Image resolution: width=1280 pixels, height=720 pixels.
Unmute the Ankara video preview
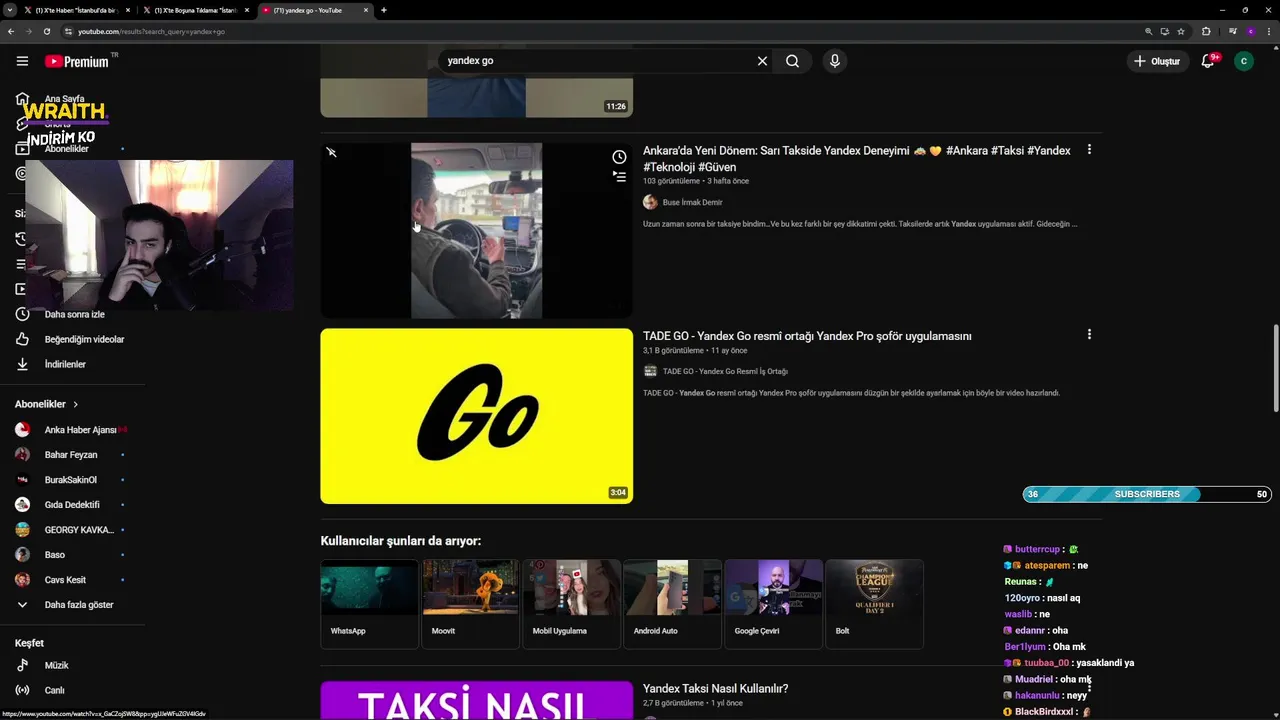pyautogui.click(x=331, y=152)
